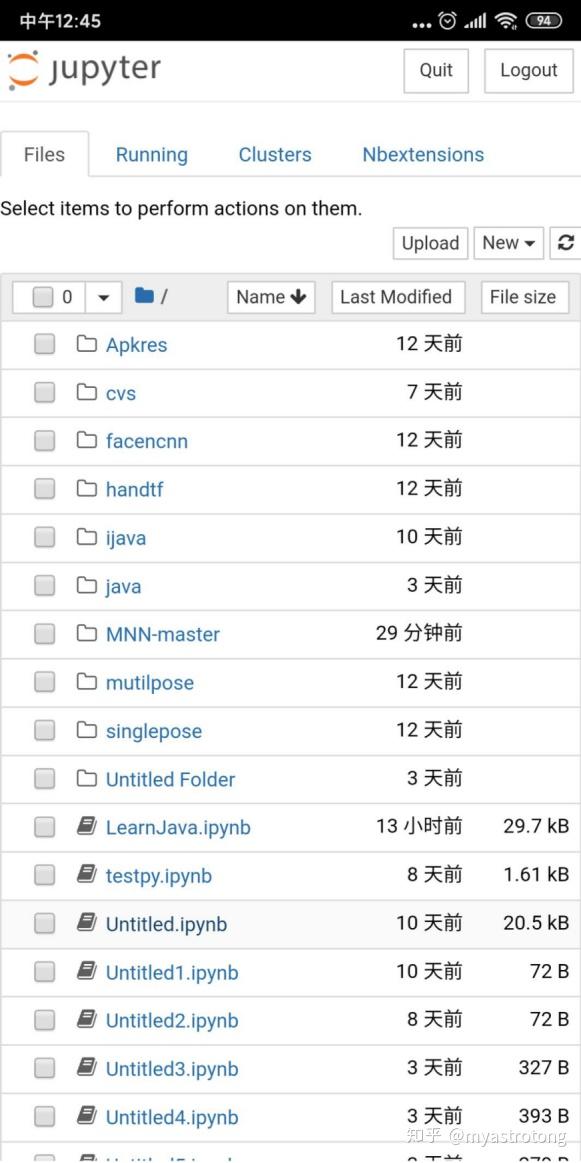Open the java folder link
Viewport: 581px width, 1163px height.
[122, 585]
